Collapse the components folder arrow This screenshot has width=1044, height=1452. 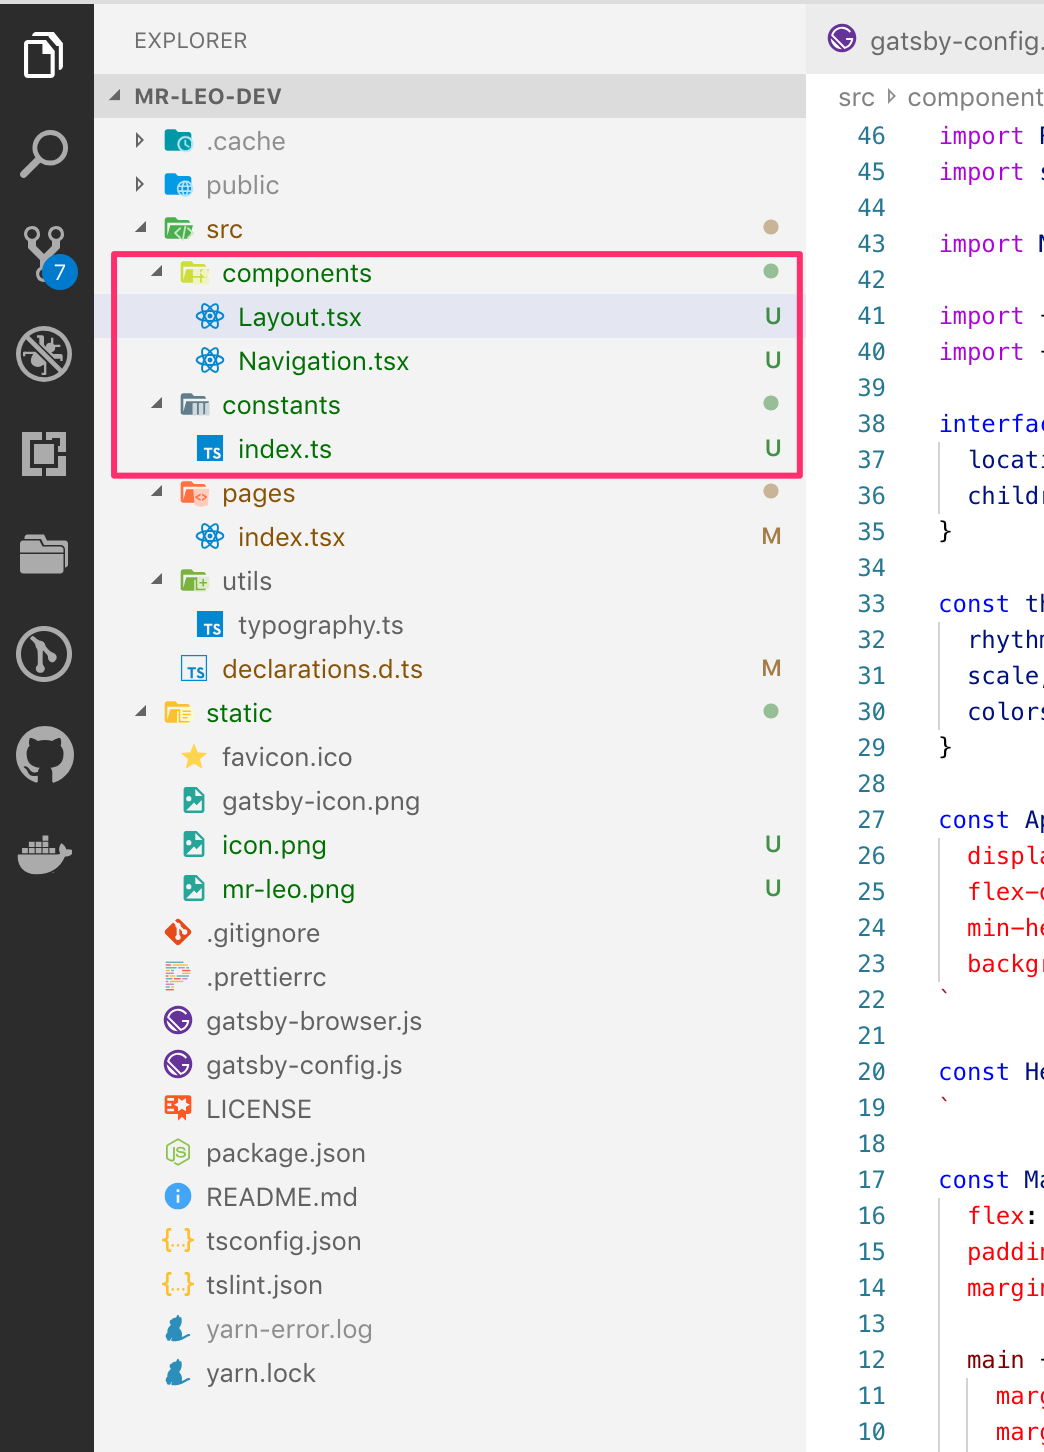pos(157,273)
